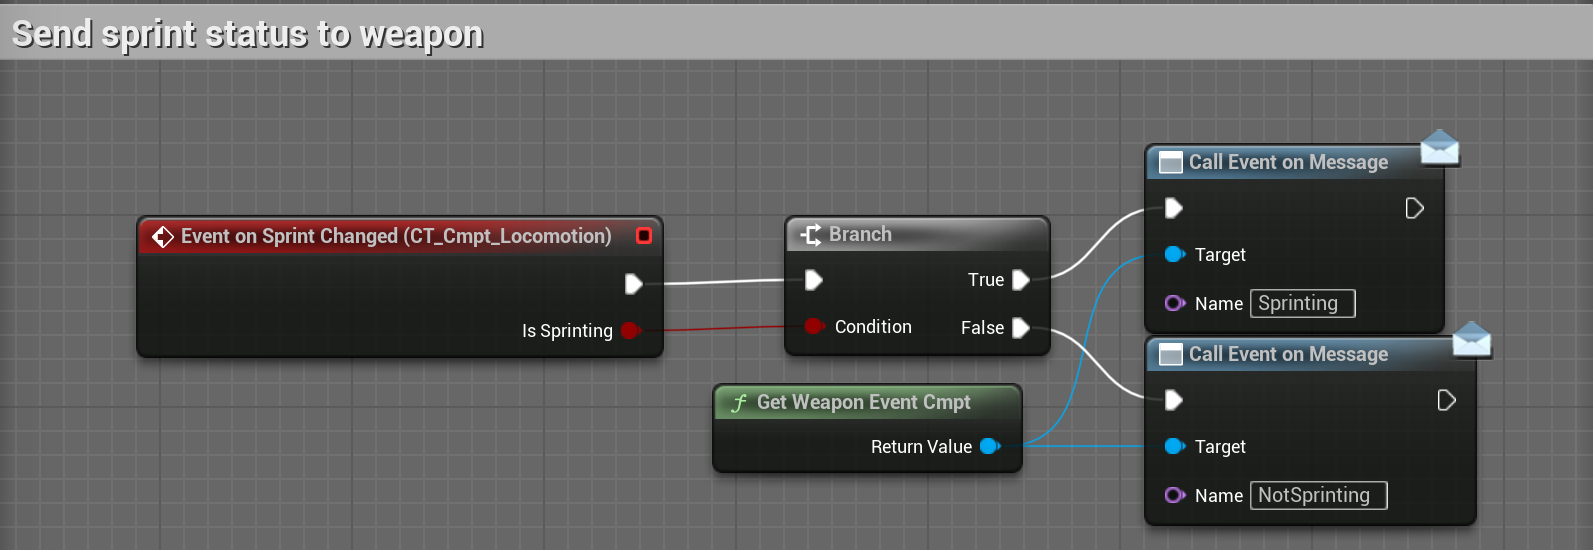1593x550 pixels.
Task: Click the Event node's execution output pin
Action: click(634, 284)
